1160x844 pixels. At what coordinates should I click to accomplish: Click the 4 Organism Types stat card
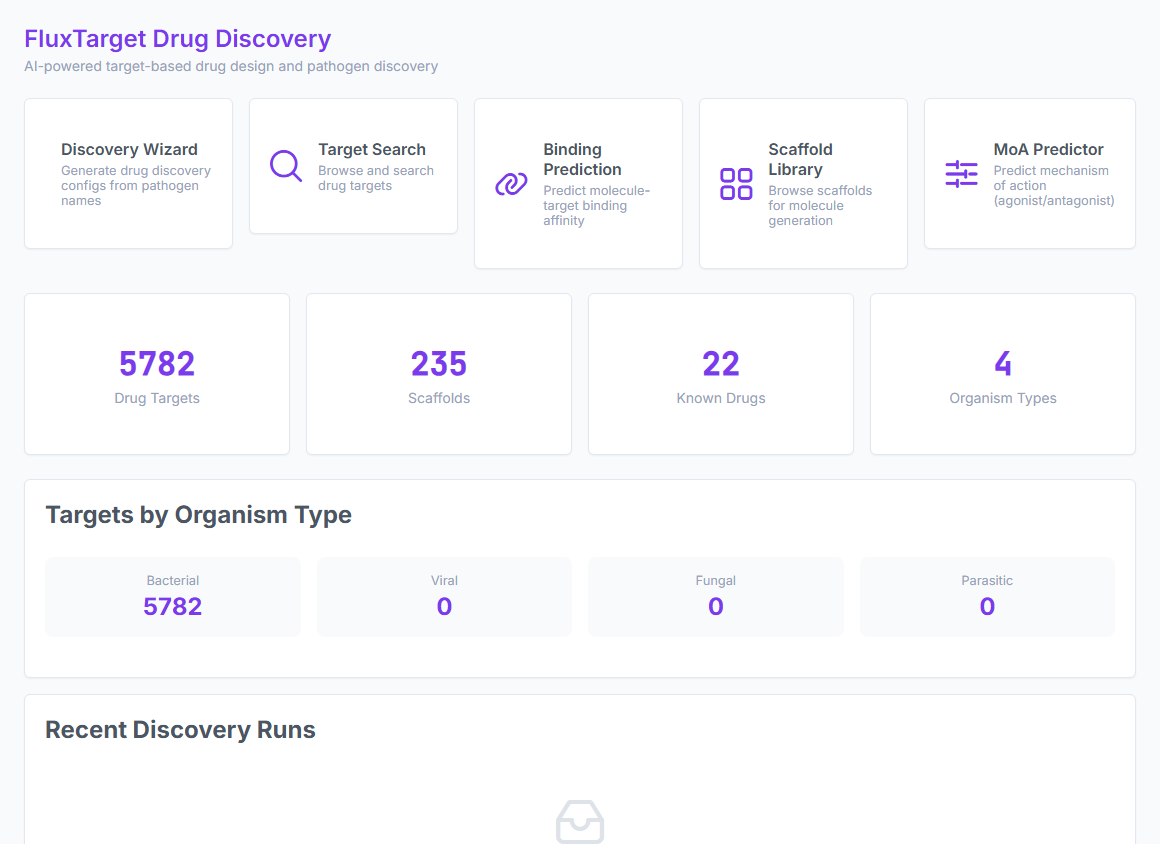[1002, 374]
